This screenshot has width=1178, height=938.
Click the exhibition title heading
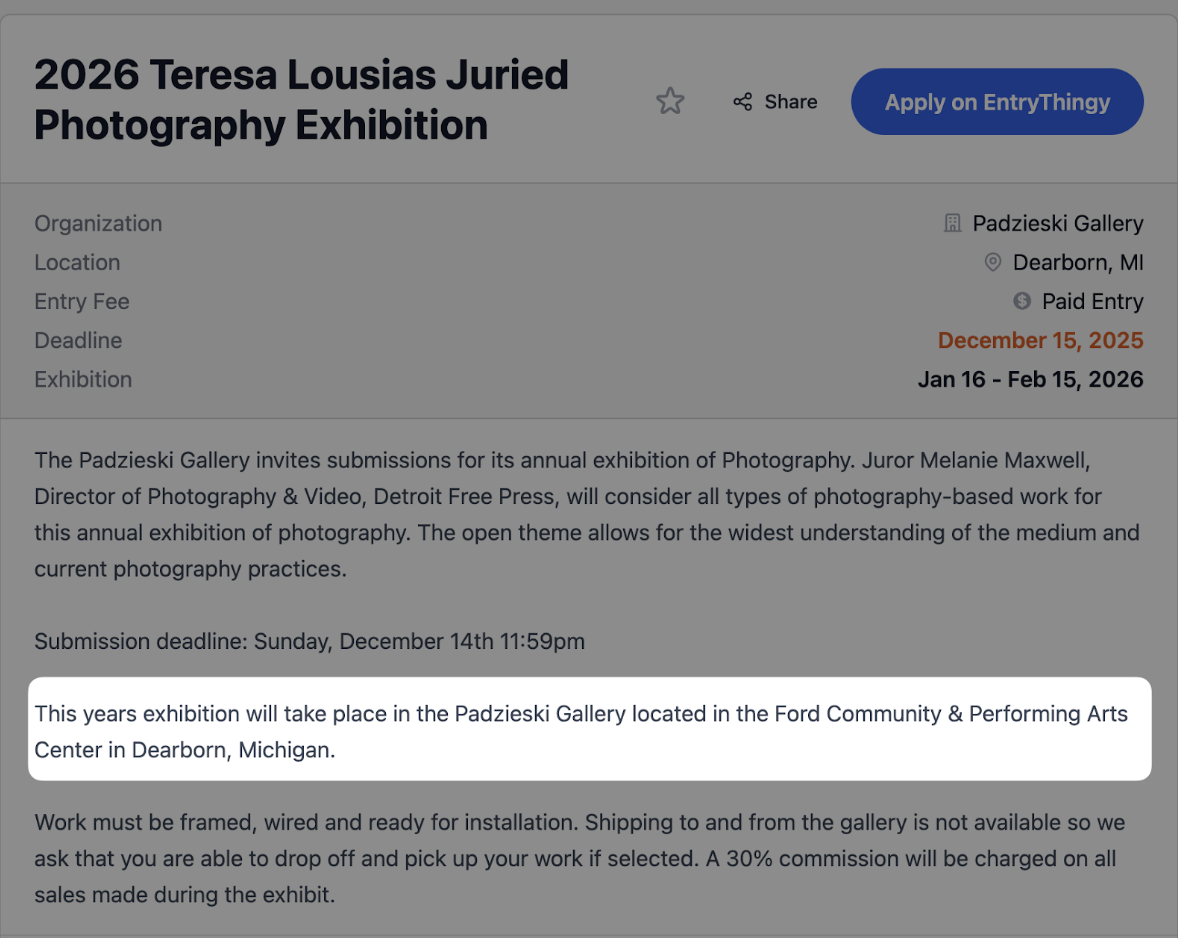300,99
